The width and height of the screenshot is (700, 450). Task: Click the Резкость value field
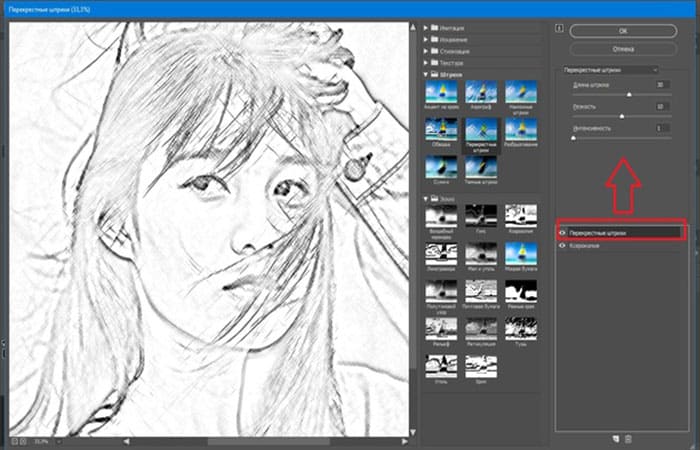click(662, 106)
